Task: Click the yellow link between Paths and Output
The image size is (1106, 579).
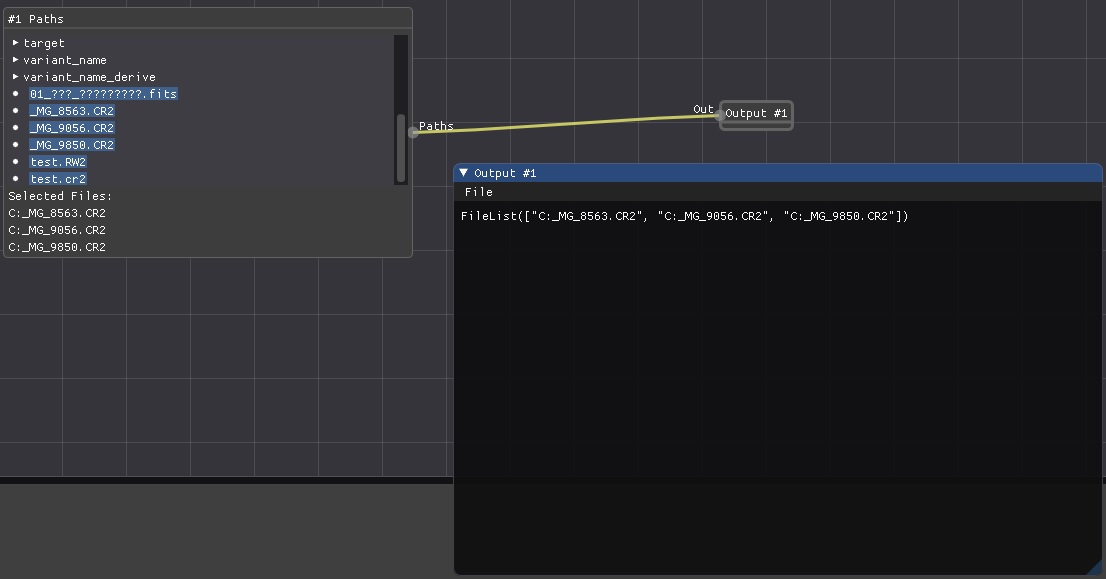Action: [x=566, y=124]
